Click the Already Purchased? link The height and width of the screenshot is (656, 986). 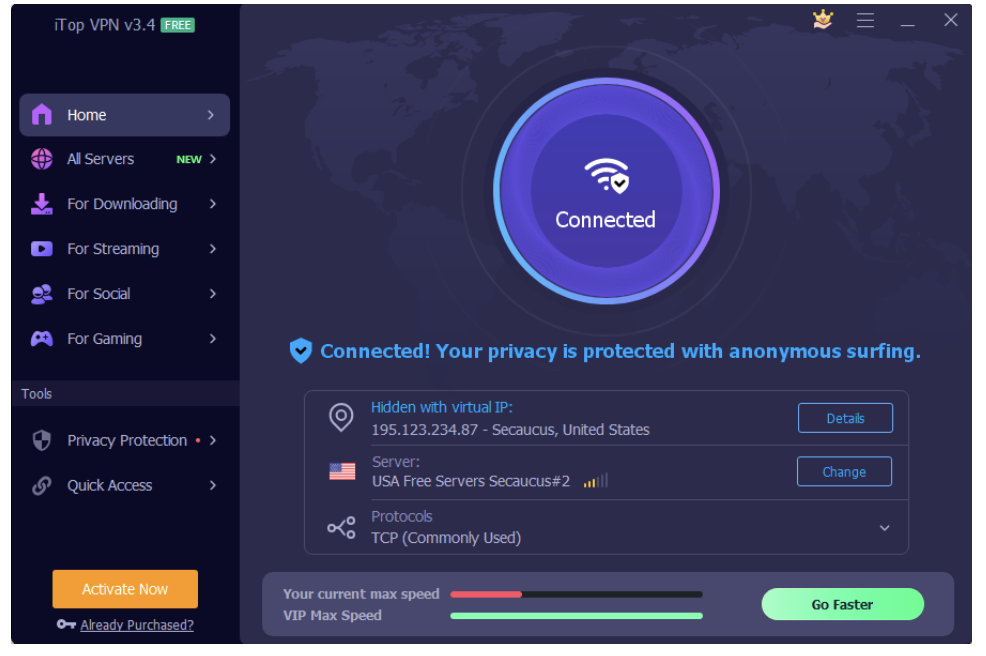[x=136, y=625]
